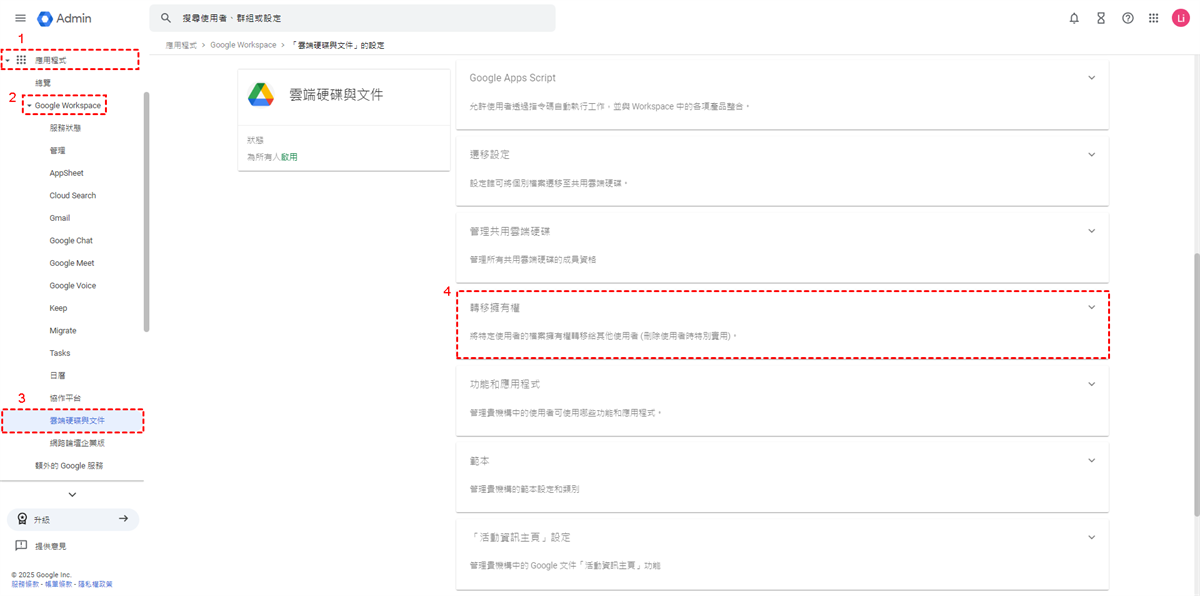Viewport: 1200px width, 596px height.
Task: Click the search magnifier icon
Action: coord(166,18)
